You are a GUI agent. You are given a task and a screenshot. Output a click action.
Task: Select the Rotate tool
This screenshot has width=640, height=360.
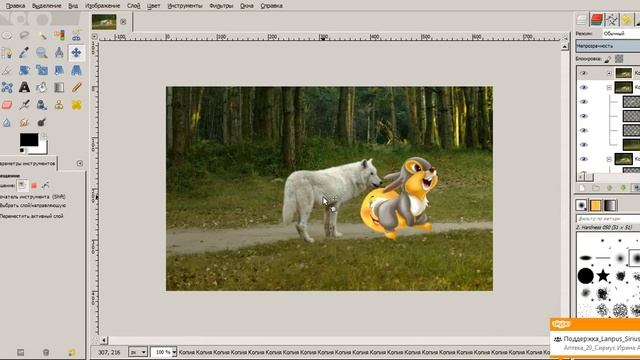point(24,71)
